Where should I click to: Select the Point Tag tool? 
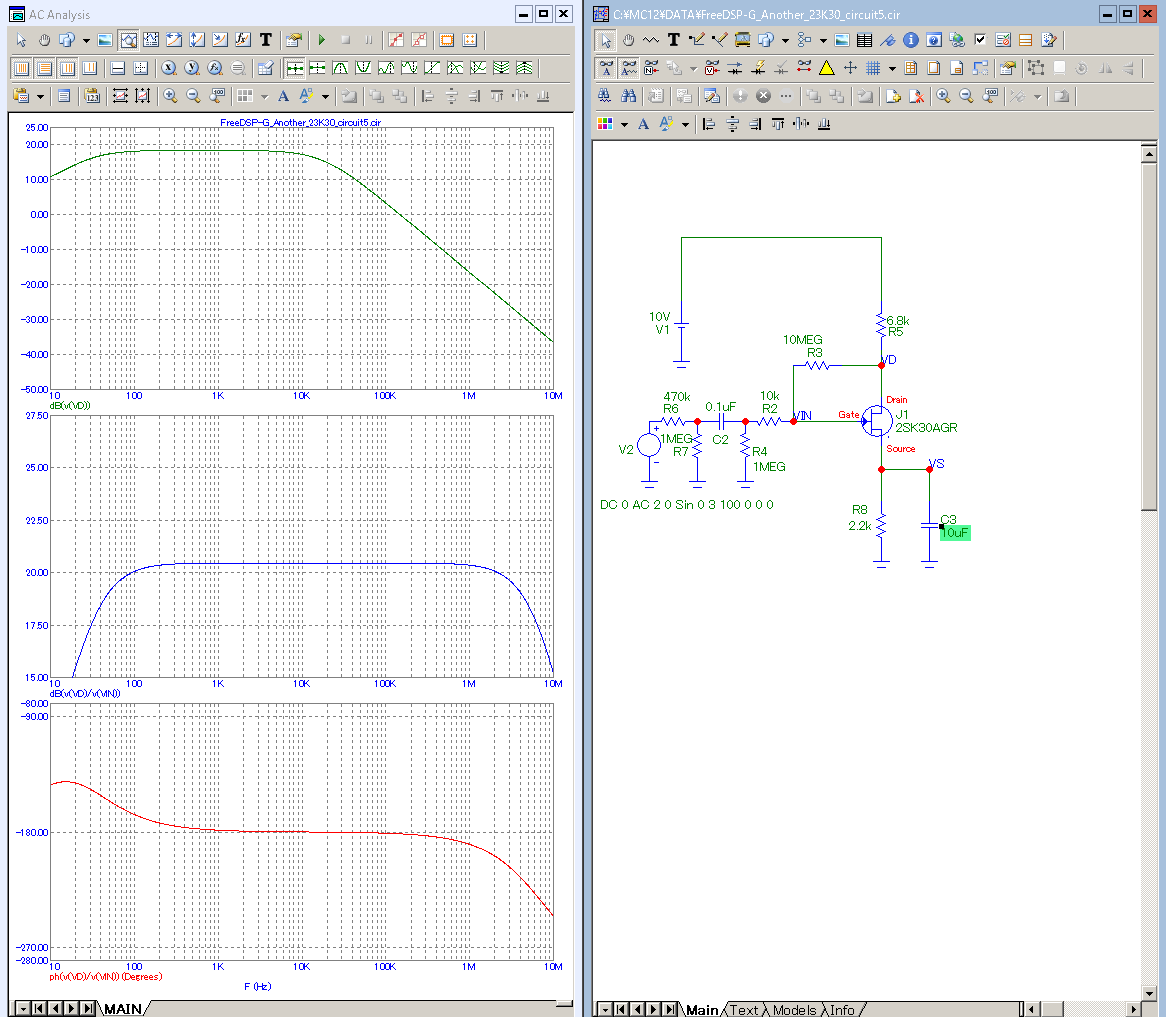pos(220,40)
